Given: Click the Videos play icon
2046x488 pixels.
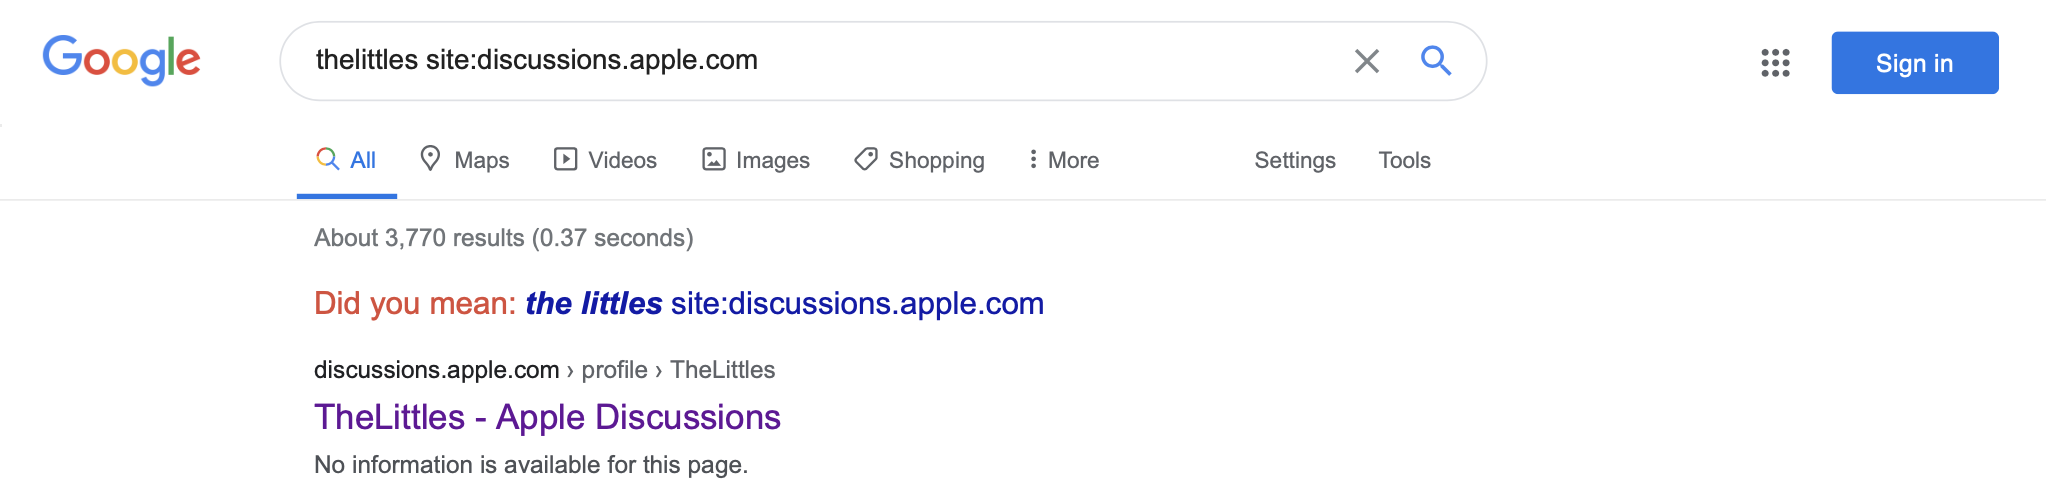Looking at the screenshot, I should tap(565, 159).
